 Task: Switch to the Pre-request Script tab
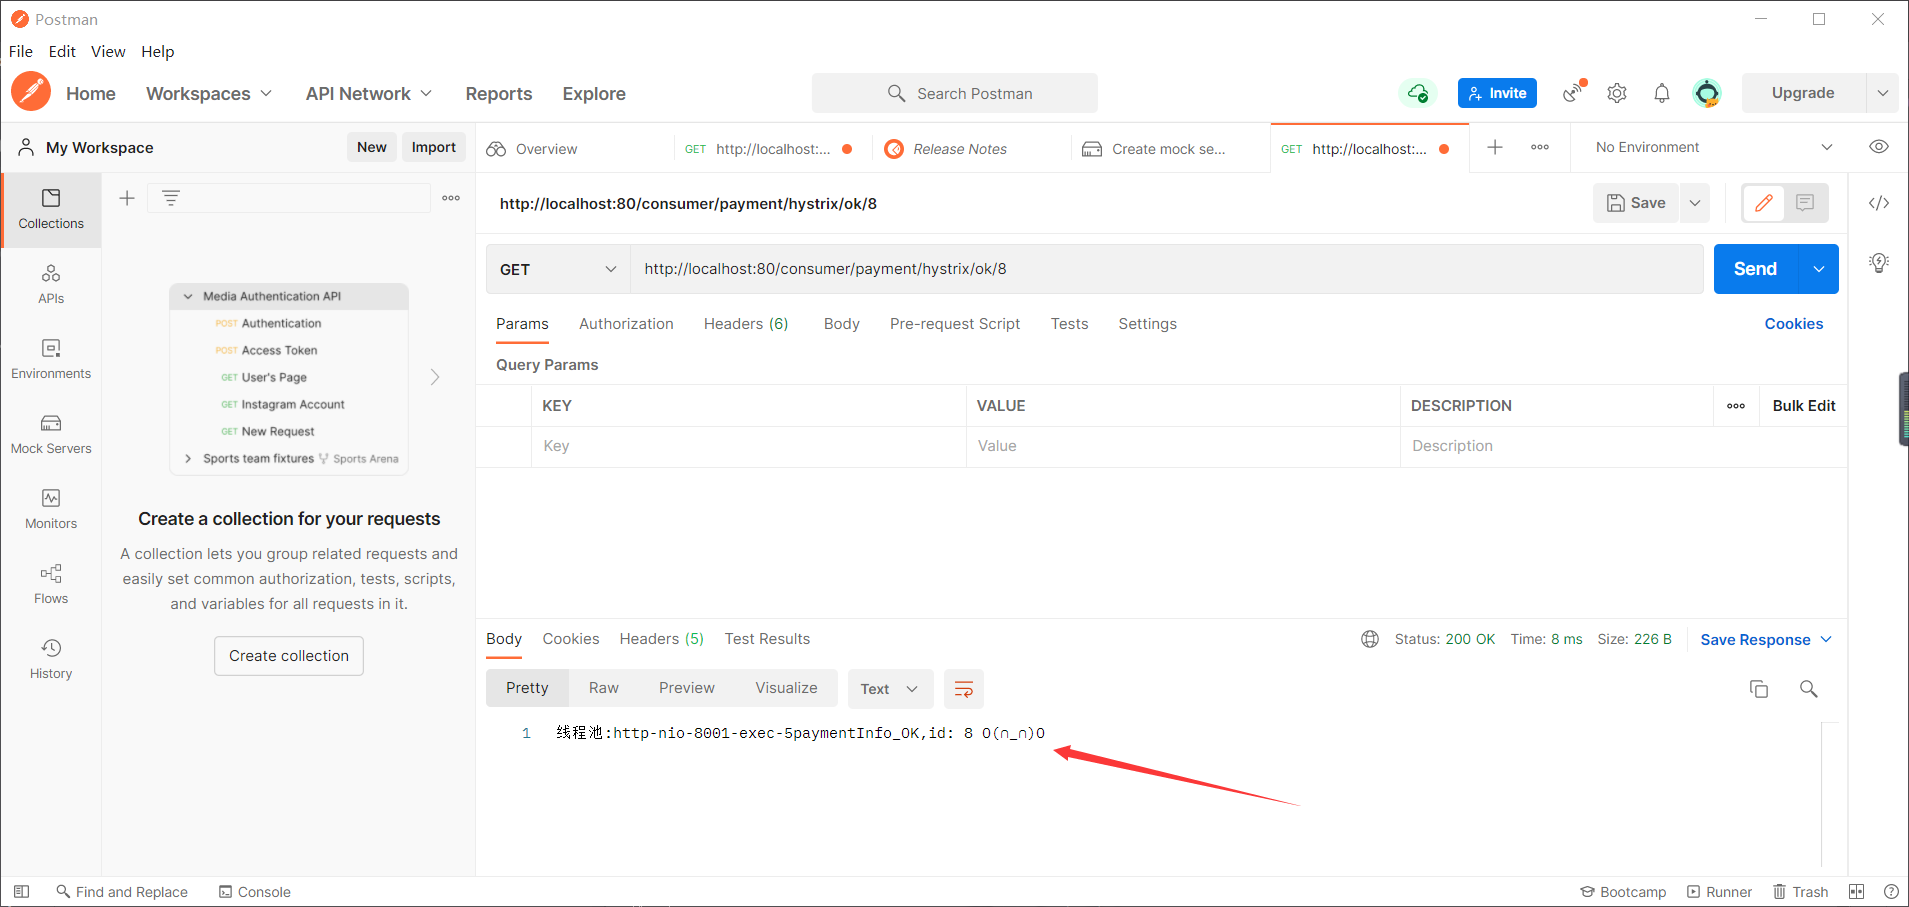coord(955,324)
